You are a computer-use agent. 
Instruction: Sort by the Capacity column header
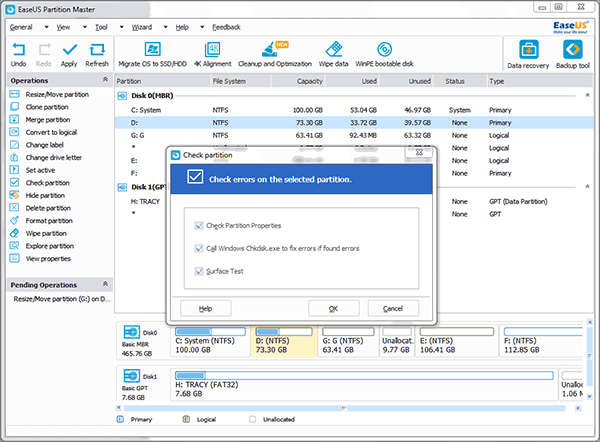click(x=298, y=81)
